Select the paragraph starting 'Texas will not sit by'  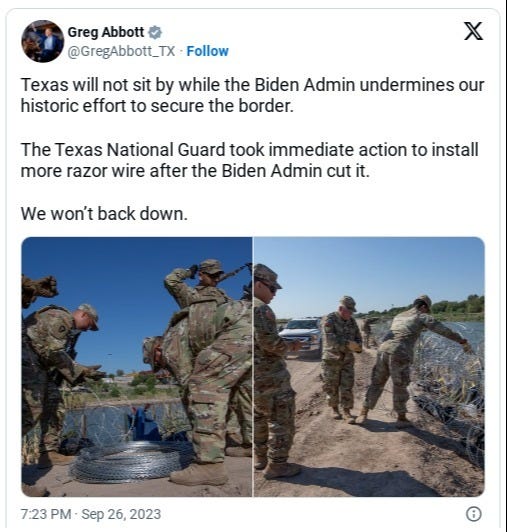pyautogui.click(x=252, y=95)
